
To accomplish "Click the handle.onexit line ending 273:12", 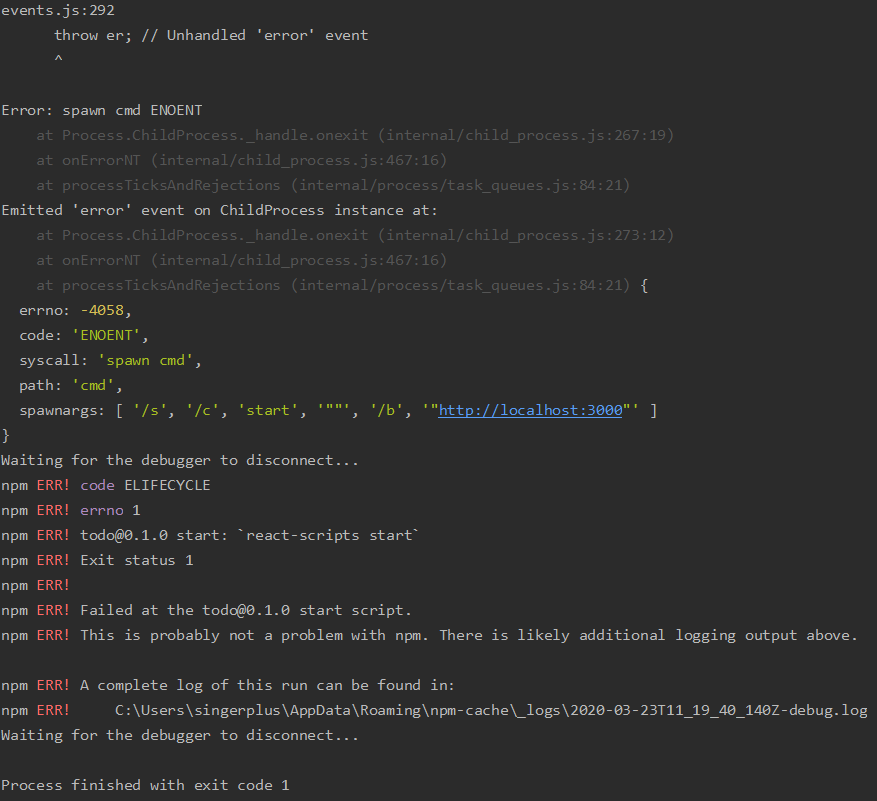I will 355,235.
